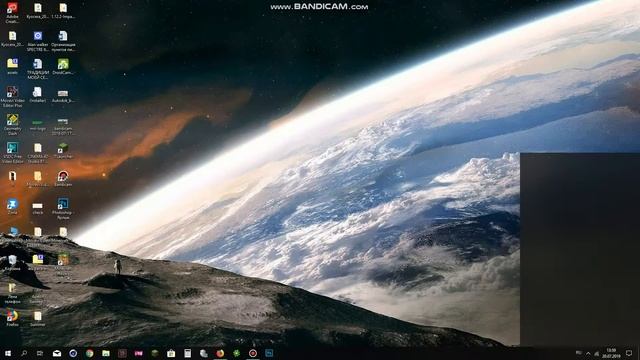Screen dimensions: 640x360
Task: Open Photoshop from the taskbar
Action: [x=269, y=353]
